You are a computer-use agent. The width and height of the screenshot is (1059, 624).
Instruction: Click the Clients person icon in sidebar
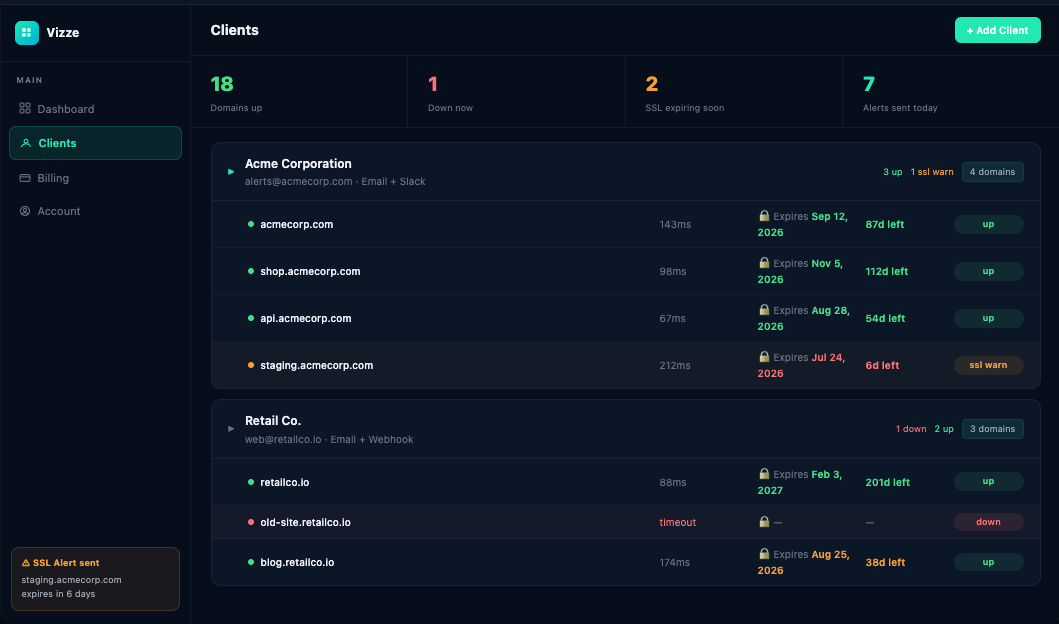pyautogui.click(x=26, y=143)
